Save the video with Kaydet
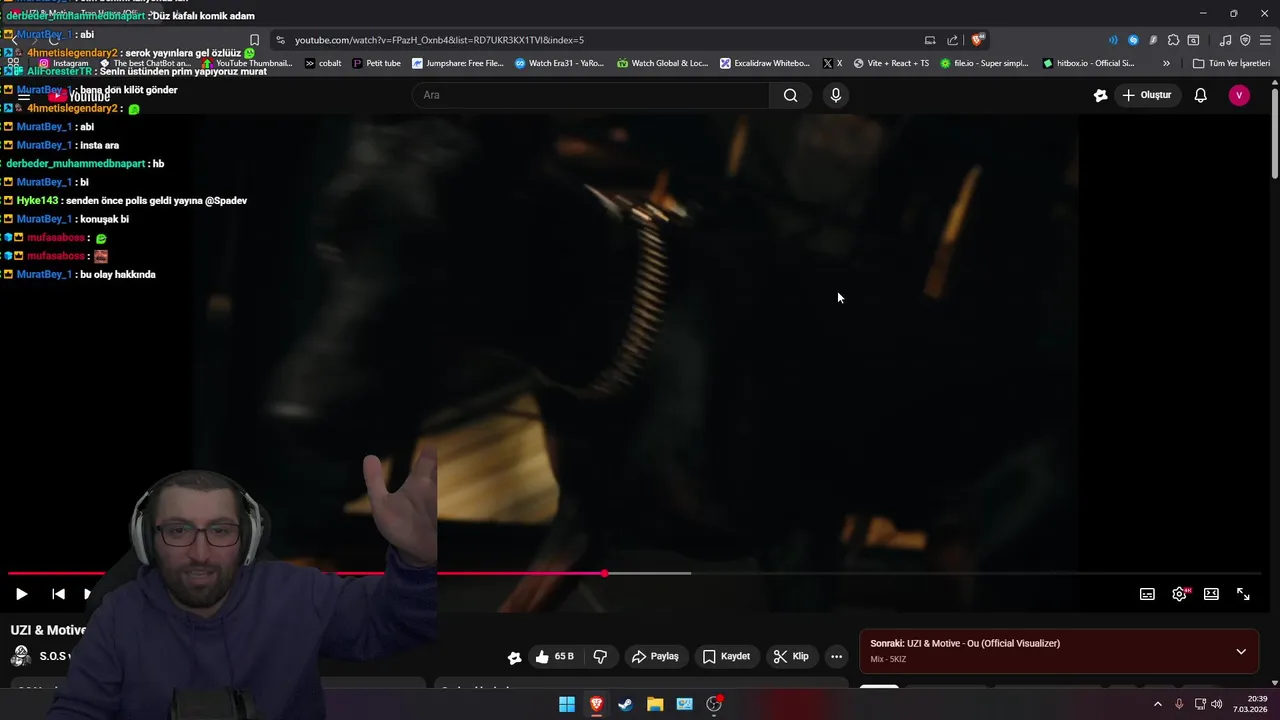 [x=726, y=656]
